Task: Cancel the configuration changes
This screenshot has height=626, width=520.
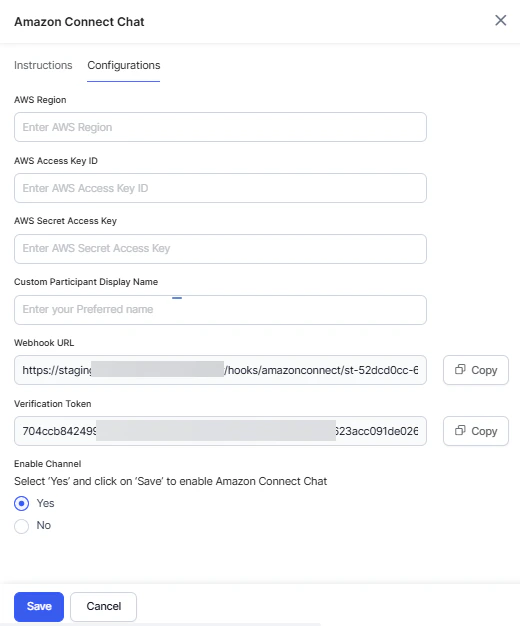Action: click(x=103, y=606)
